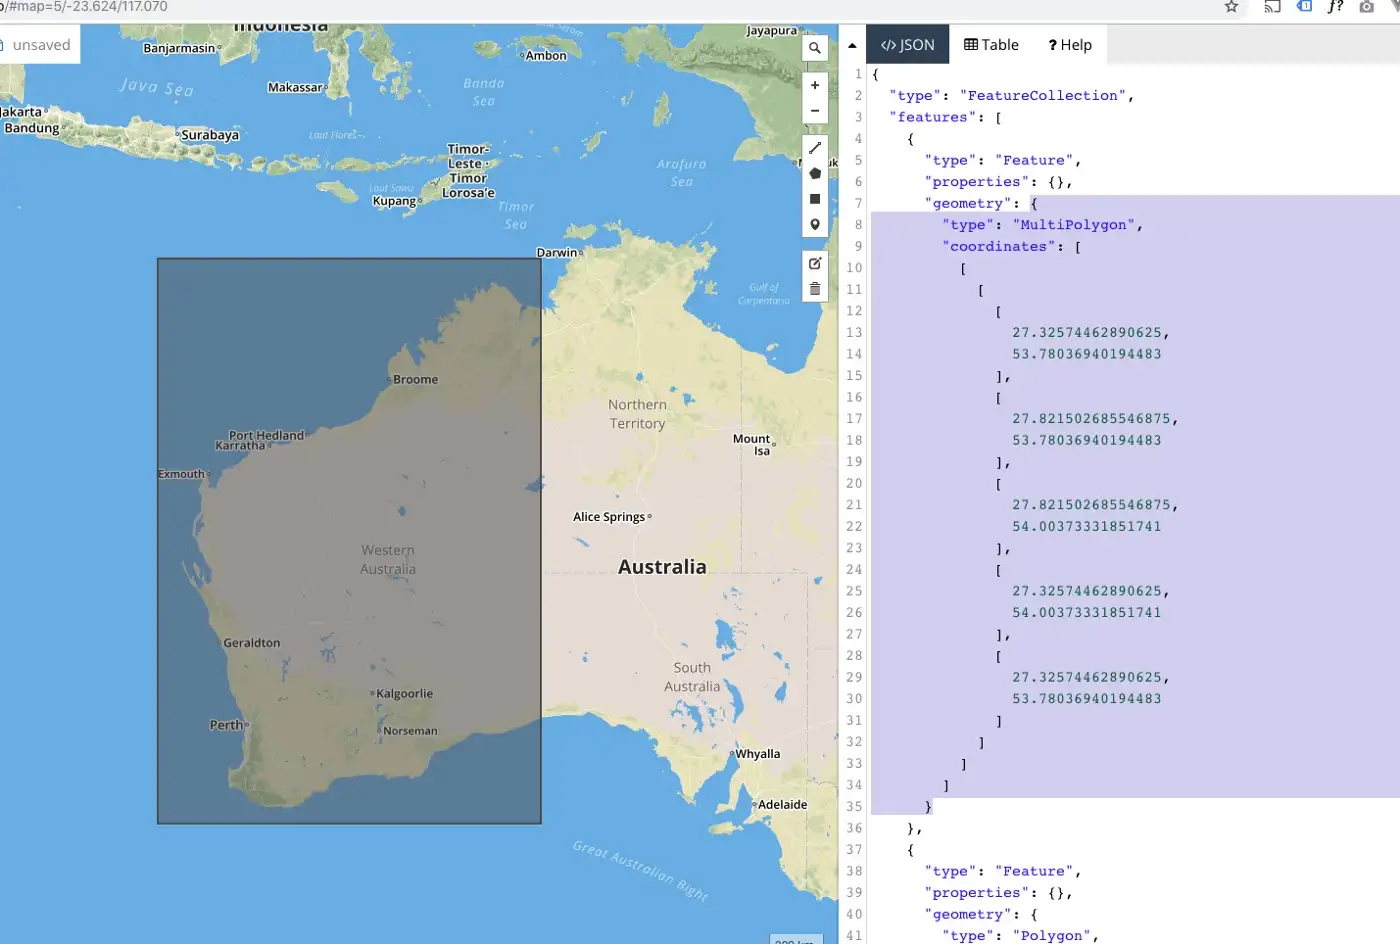1400x944 pixels.
Task: Click the Port Hedland map label
Action: pyautogui.click(x=266, y=435)
